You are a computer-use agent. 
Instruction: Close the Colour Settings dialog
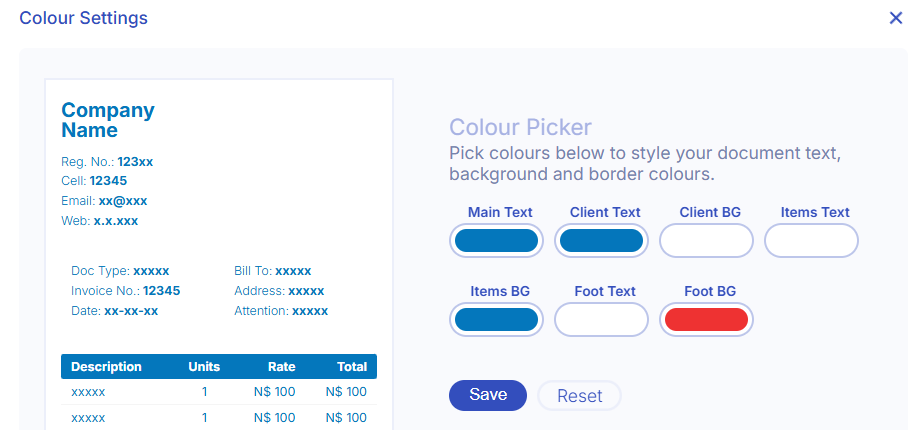(x=896, y=18)
